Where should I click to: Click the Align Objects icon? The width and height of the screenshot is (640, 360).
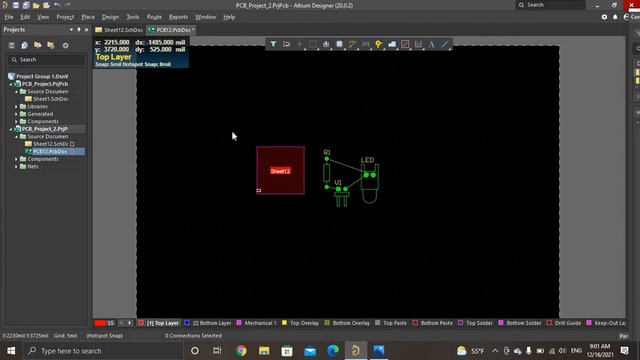[x=326, y=44]
